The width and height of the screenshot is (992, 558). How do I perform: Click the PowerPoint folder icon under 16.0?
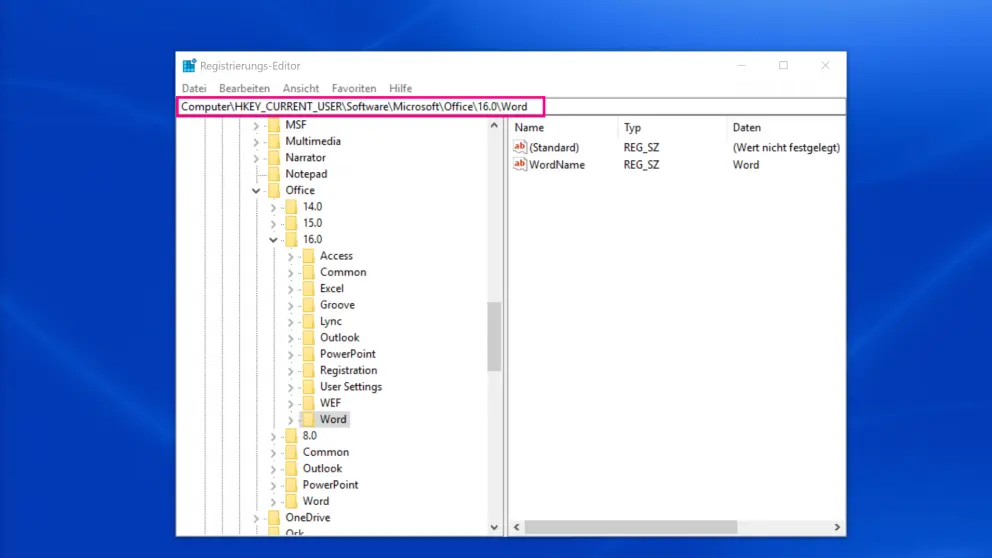point(309,354)
